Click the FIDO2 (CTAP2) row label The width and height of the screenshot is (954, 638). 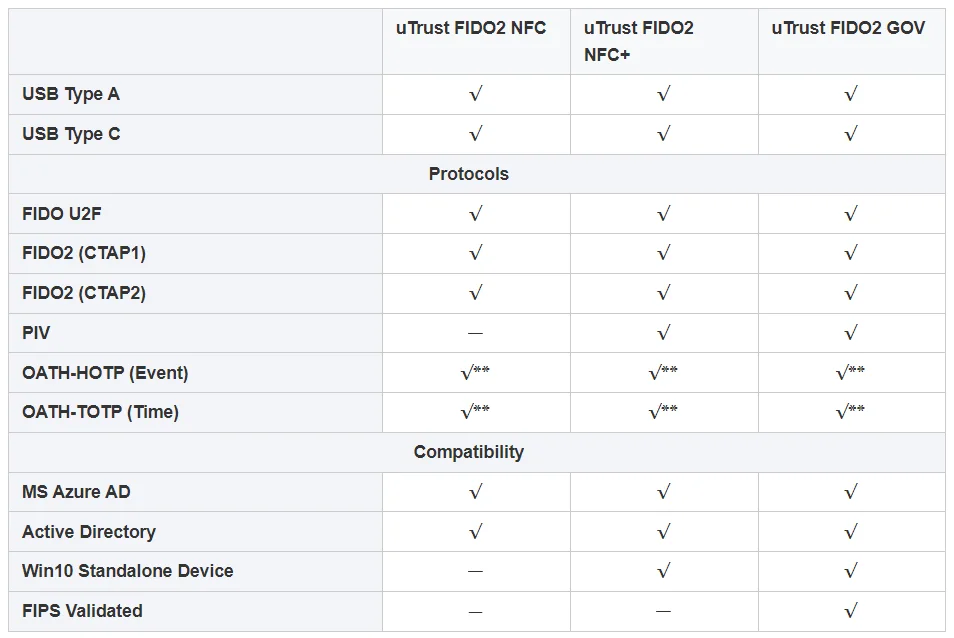[84, 293]
